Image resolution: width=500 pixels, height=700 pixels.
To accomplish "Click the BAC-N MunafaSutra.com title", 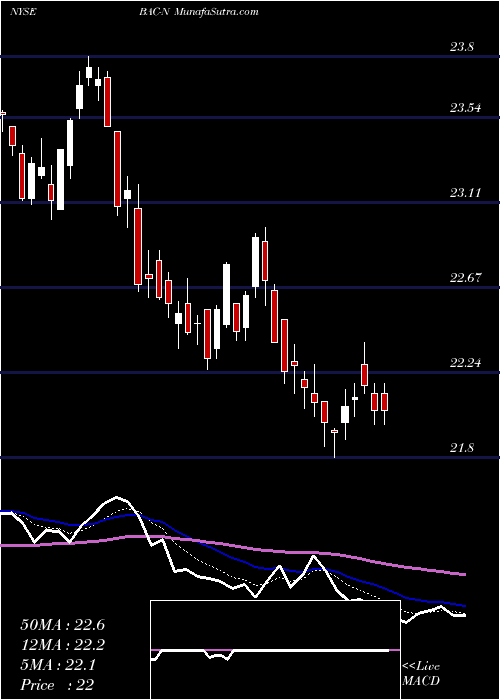I will 198,12.
